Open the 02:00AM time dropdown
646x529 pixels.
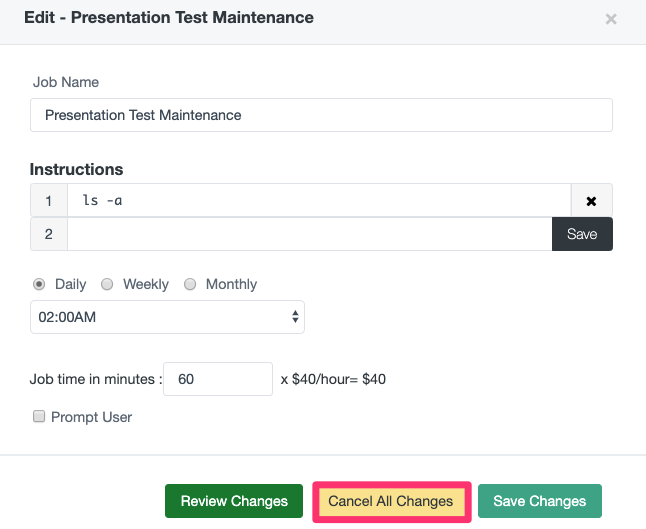coord(167,317)
